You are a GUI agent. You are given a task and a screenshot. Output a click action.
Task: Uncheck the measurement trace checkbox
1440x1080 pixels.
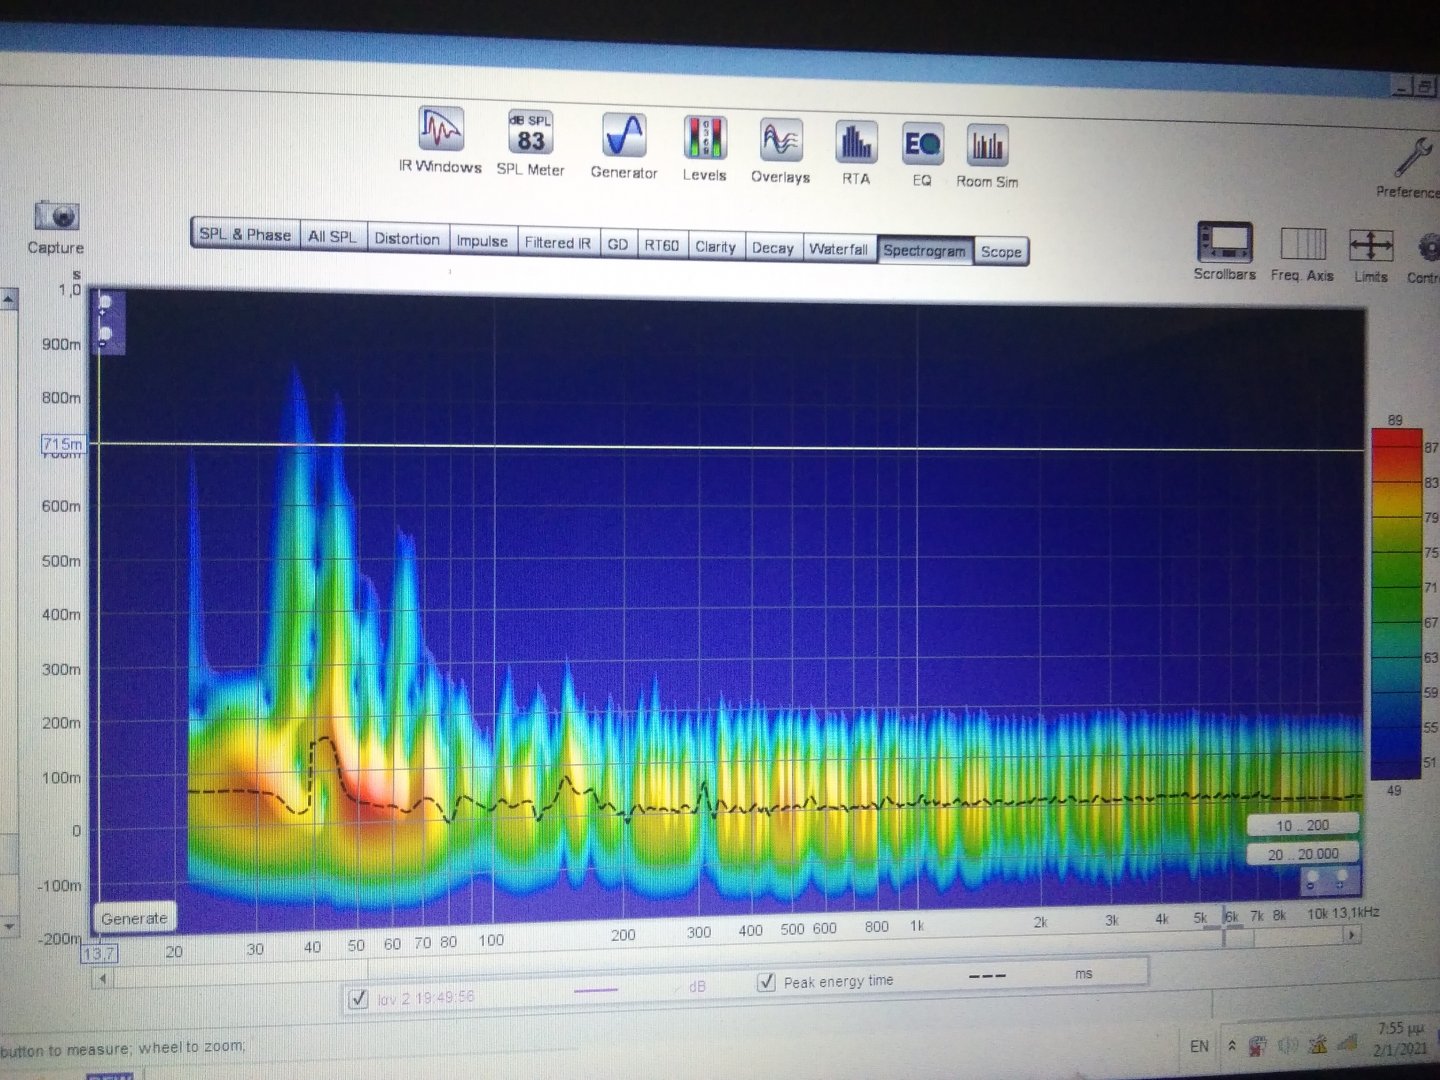point(358,998)
